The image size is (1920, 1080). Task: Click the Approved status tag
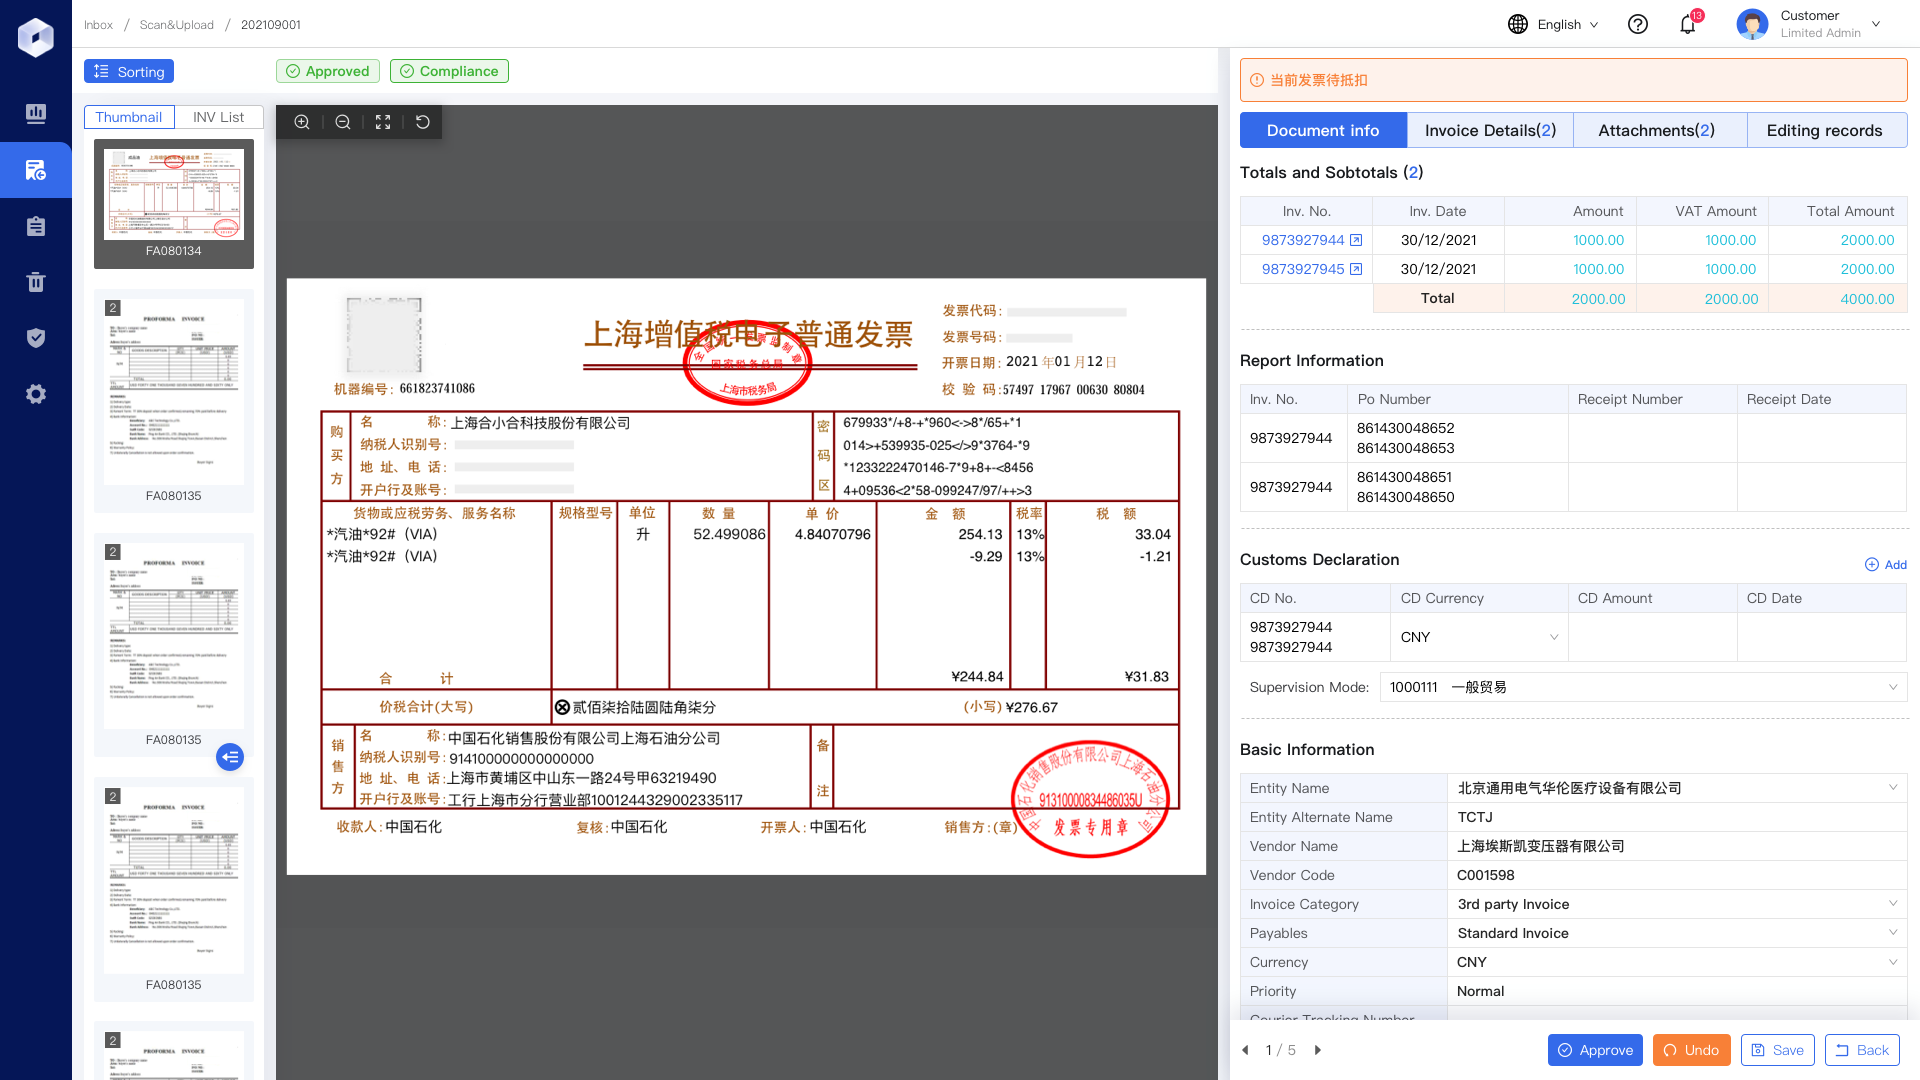pos(328,71)
